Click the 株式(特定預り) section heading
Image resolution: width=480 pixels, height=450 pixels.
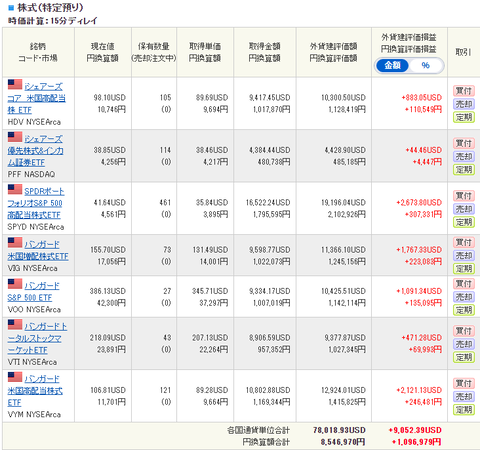point(50,7)
